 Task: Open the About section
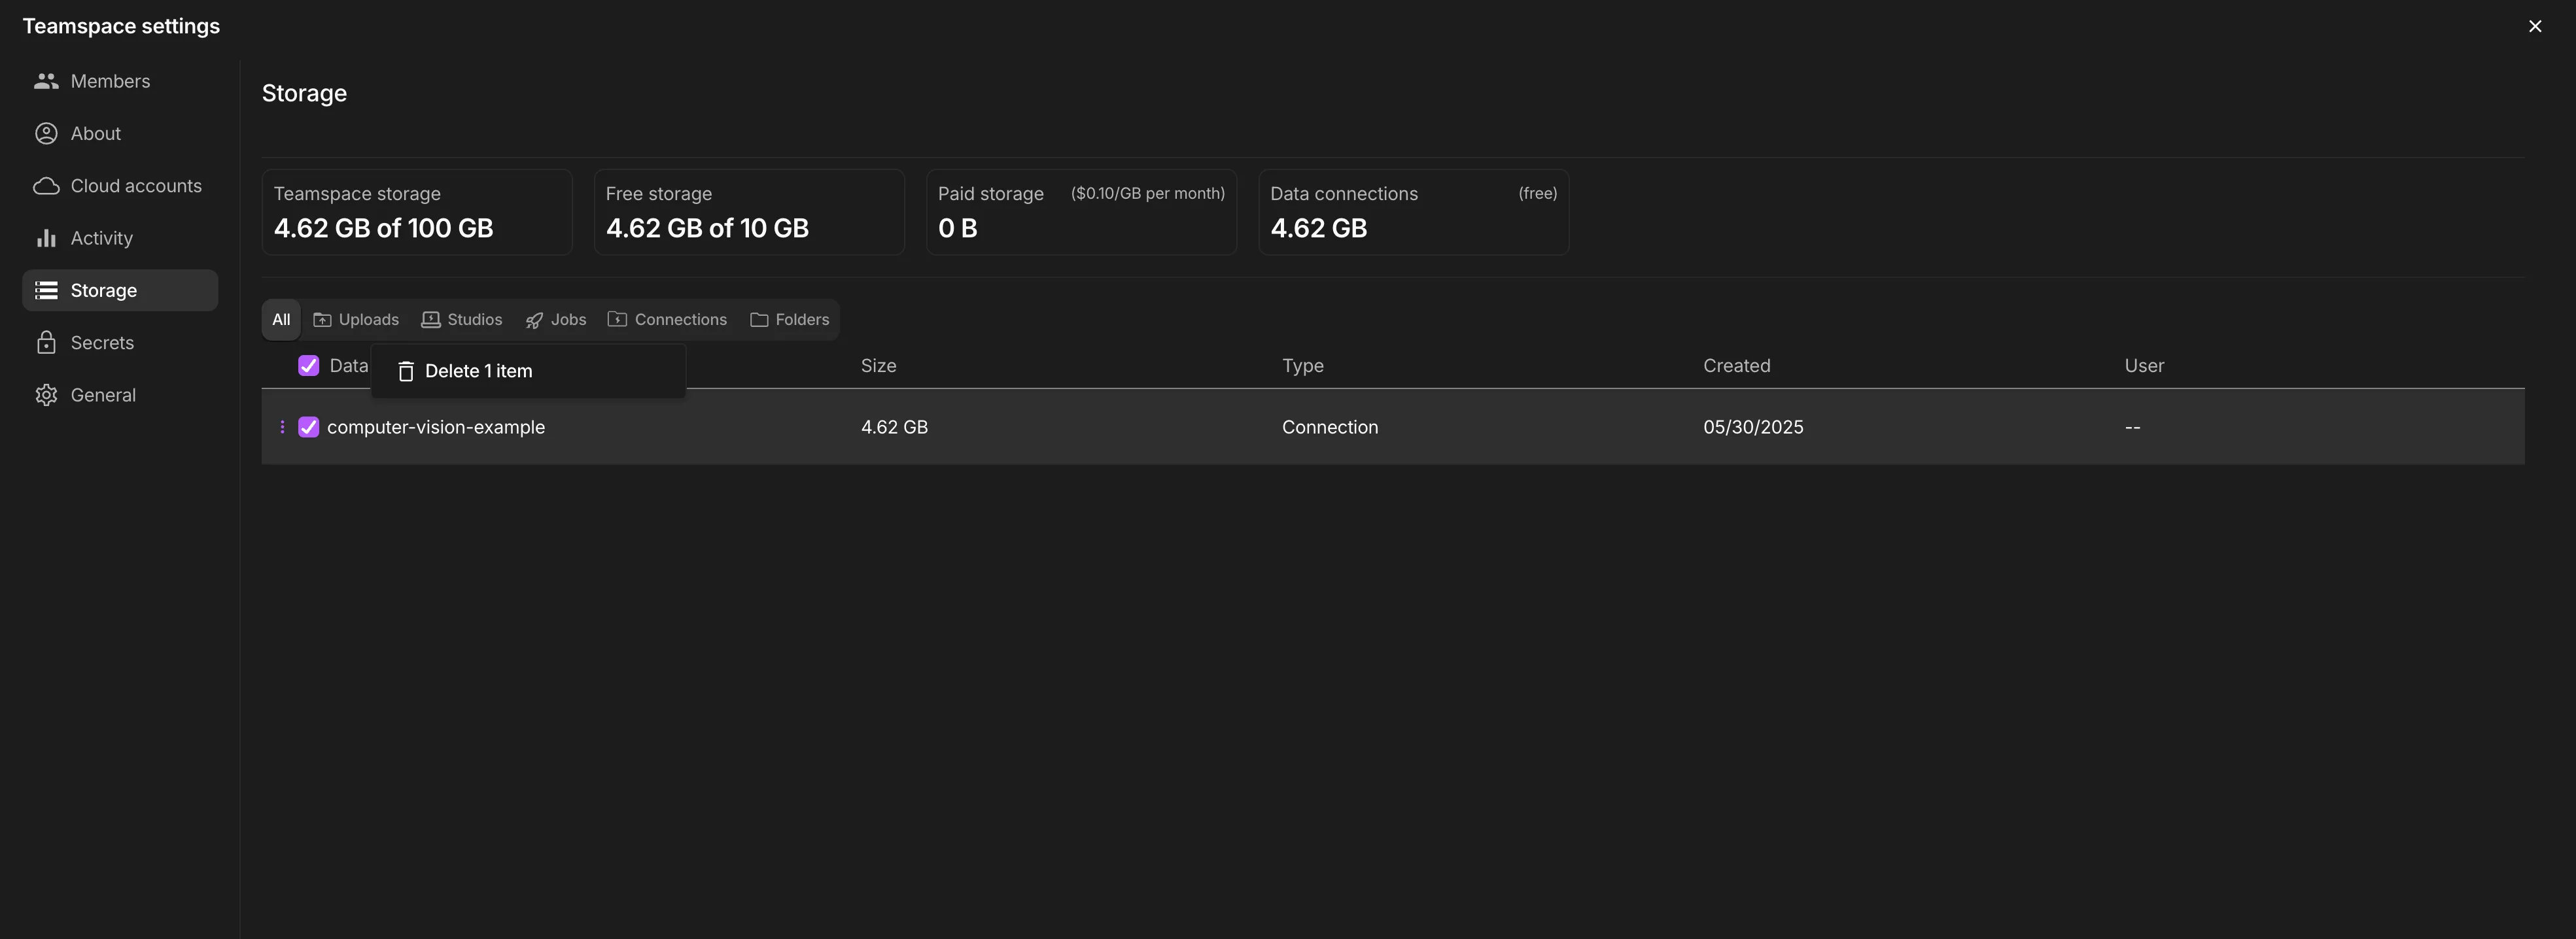(x=120, y=133)
